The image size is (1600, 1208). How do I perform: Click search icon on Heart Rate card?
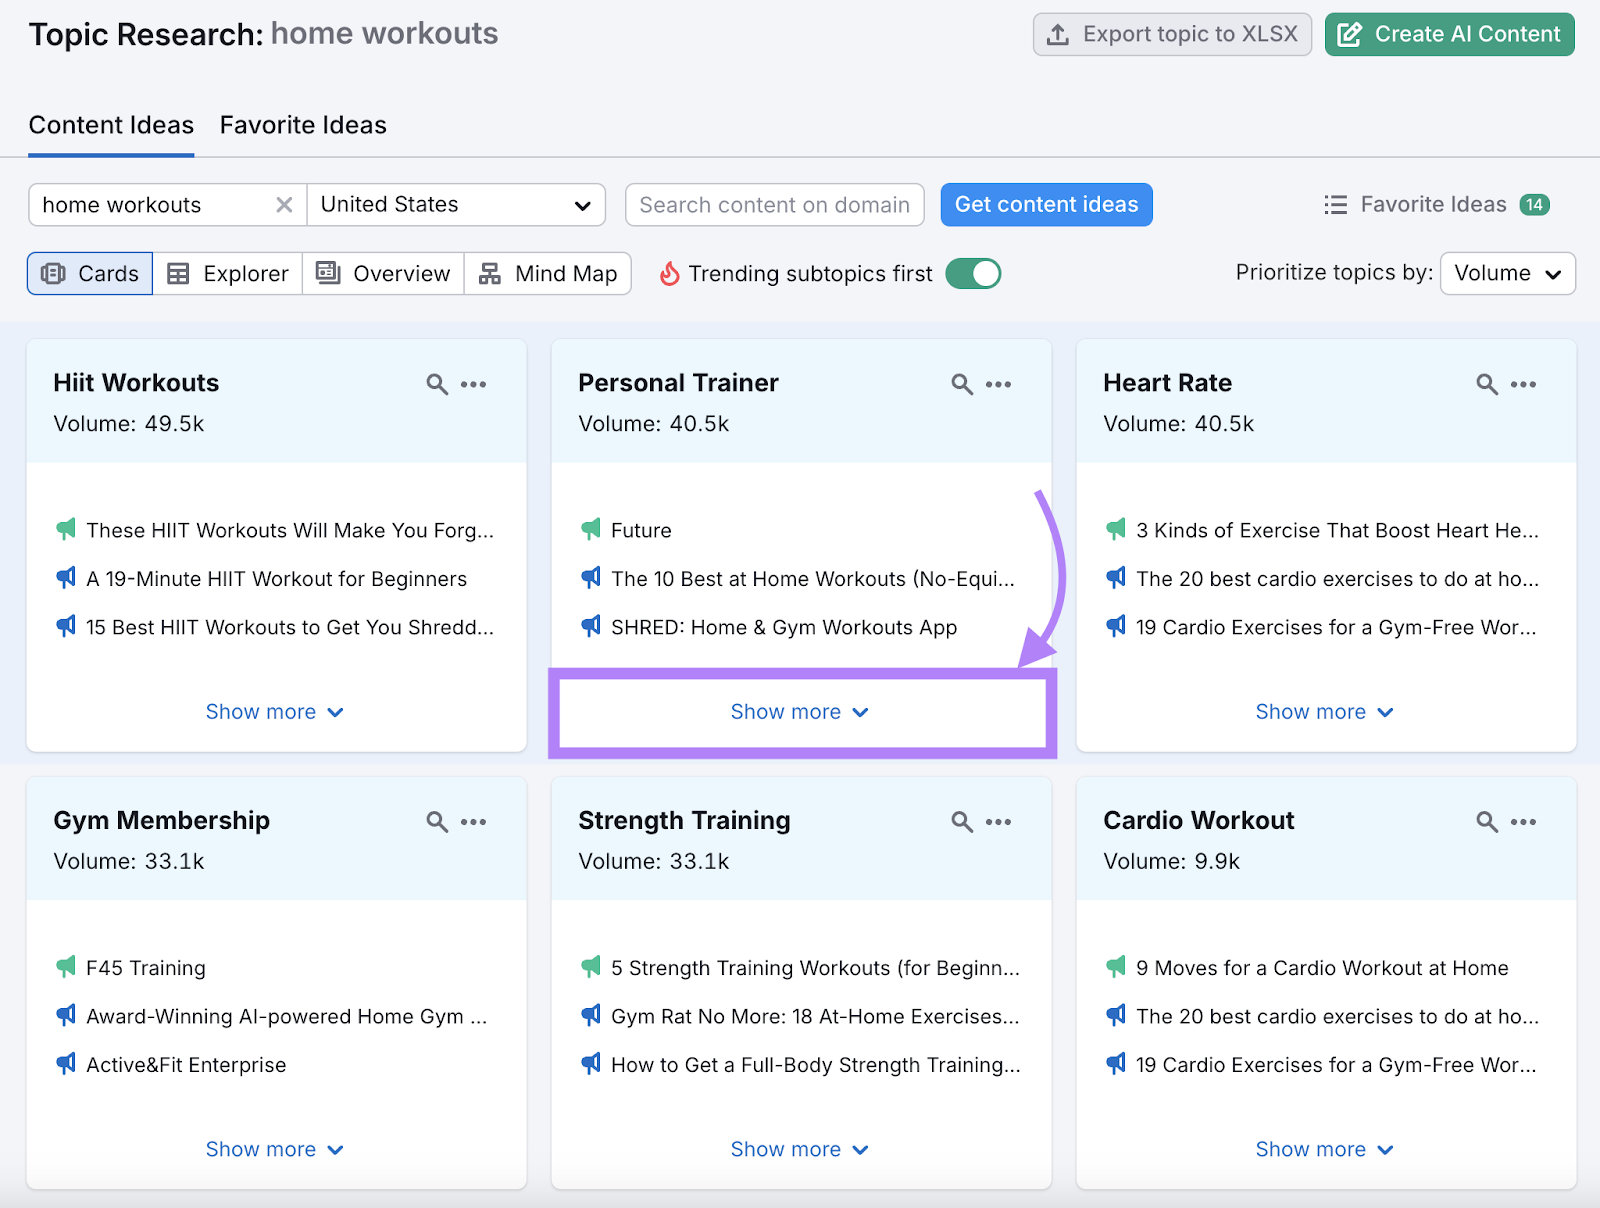click(1487, 384)
